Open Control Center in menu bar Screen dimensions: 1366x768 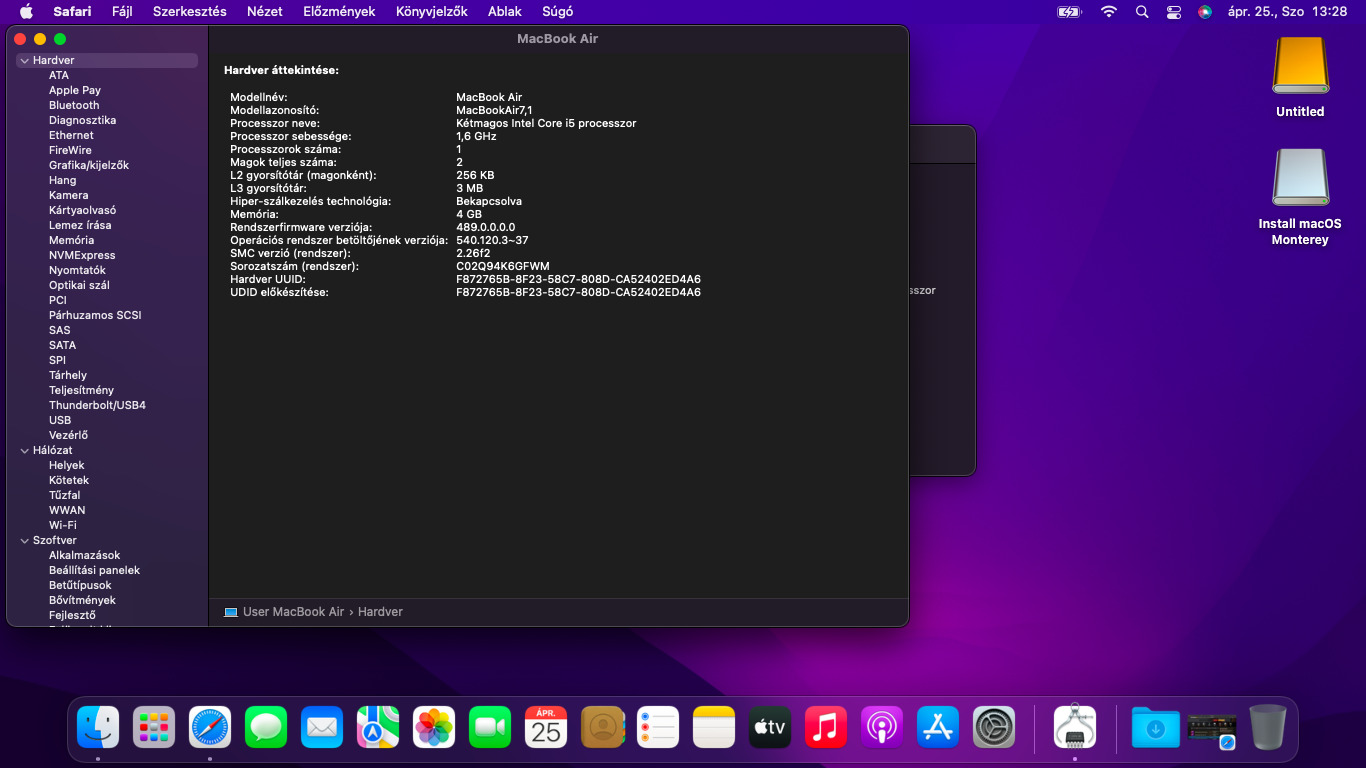(1174, 12)
